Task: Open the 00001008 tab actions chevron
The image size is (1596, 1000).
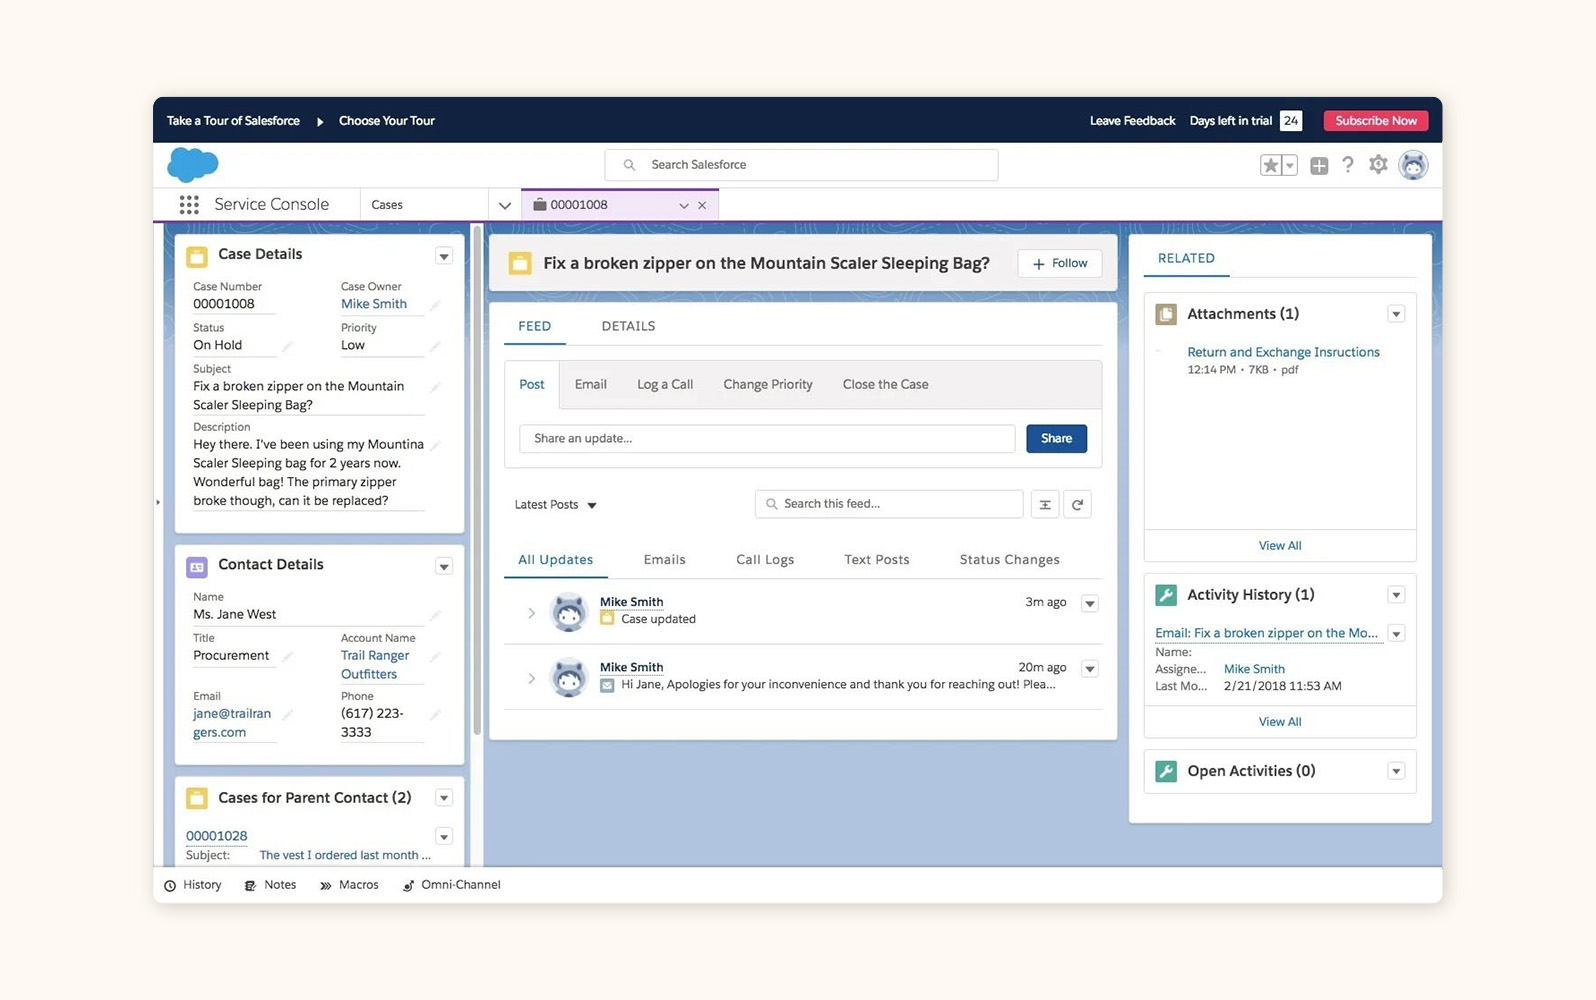Action: coord(684,205)
